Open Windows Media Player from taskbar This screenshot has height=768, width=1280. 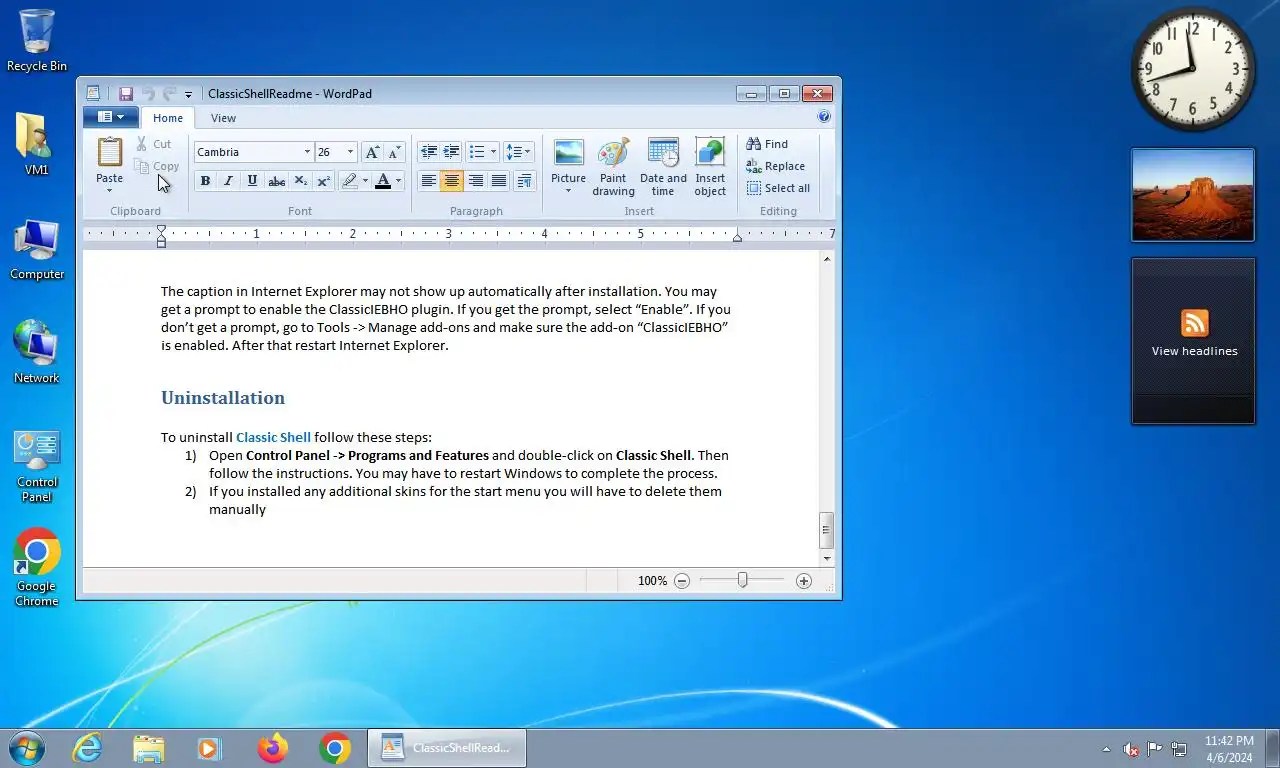[209, 748]
